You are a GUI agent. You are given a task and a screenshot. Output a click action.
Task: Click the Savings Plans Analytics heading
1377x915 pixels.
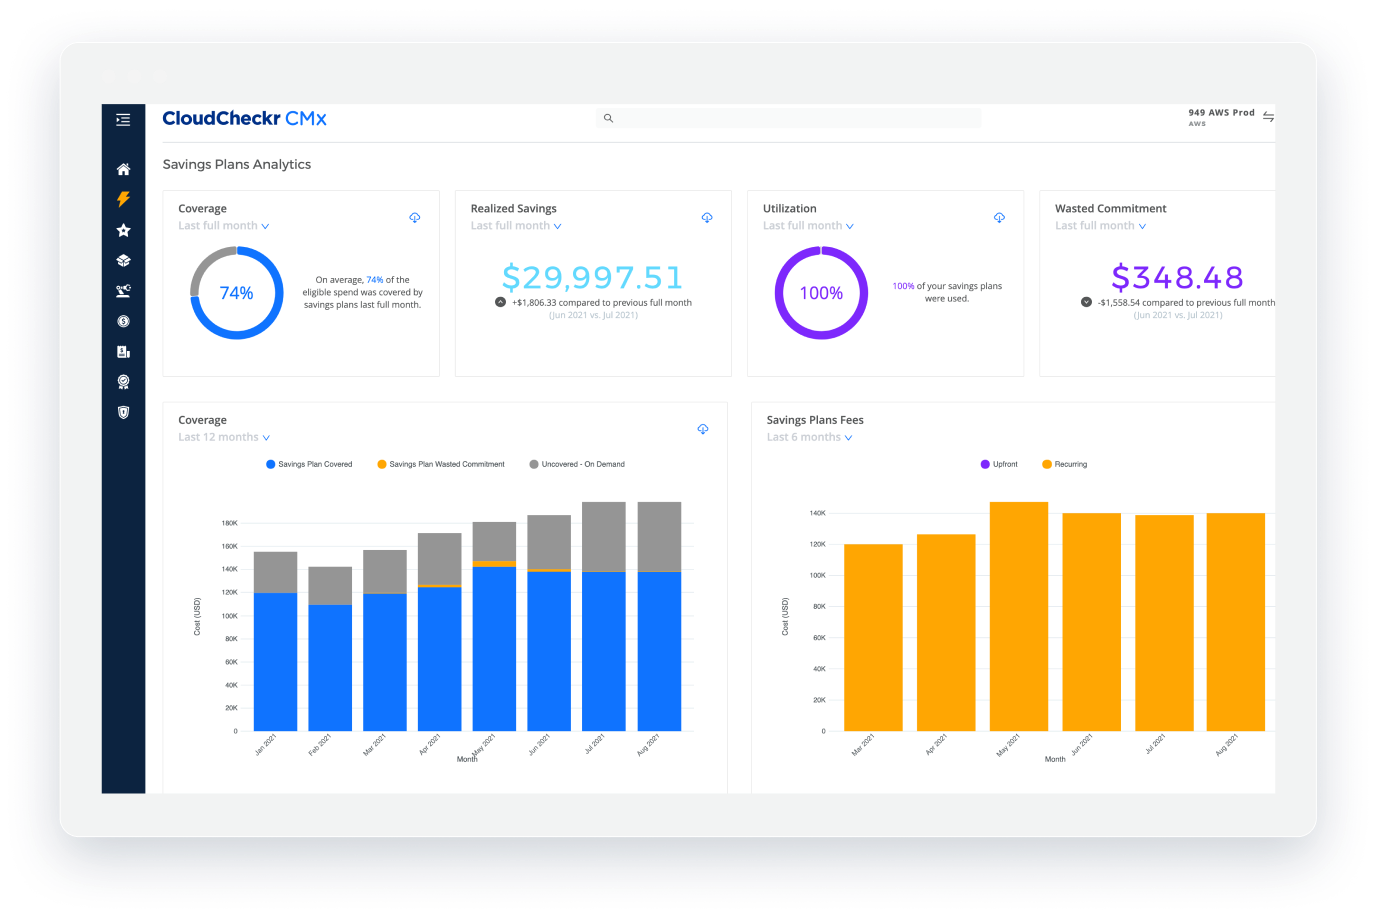237,165
